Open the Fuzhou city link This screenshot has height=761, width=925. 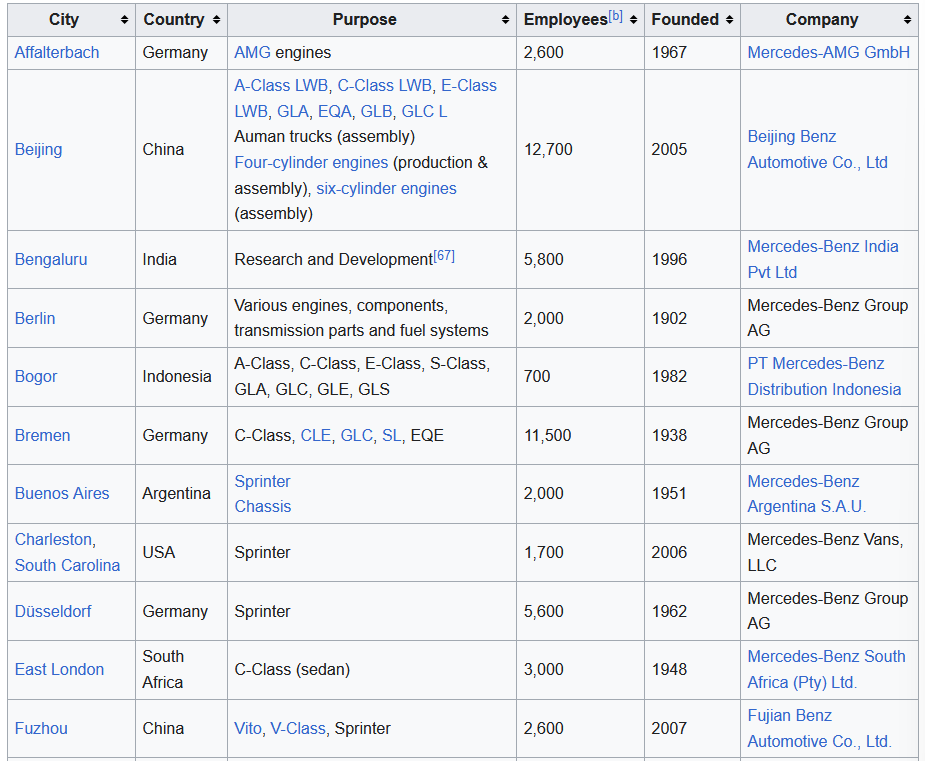(x=41, y=729)
